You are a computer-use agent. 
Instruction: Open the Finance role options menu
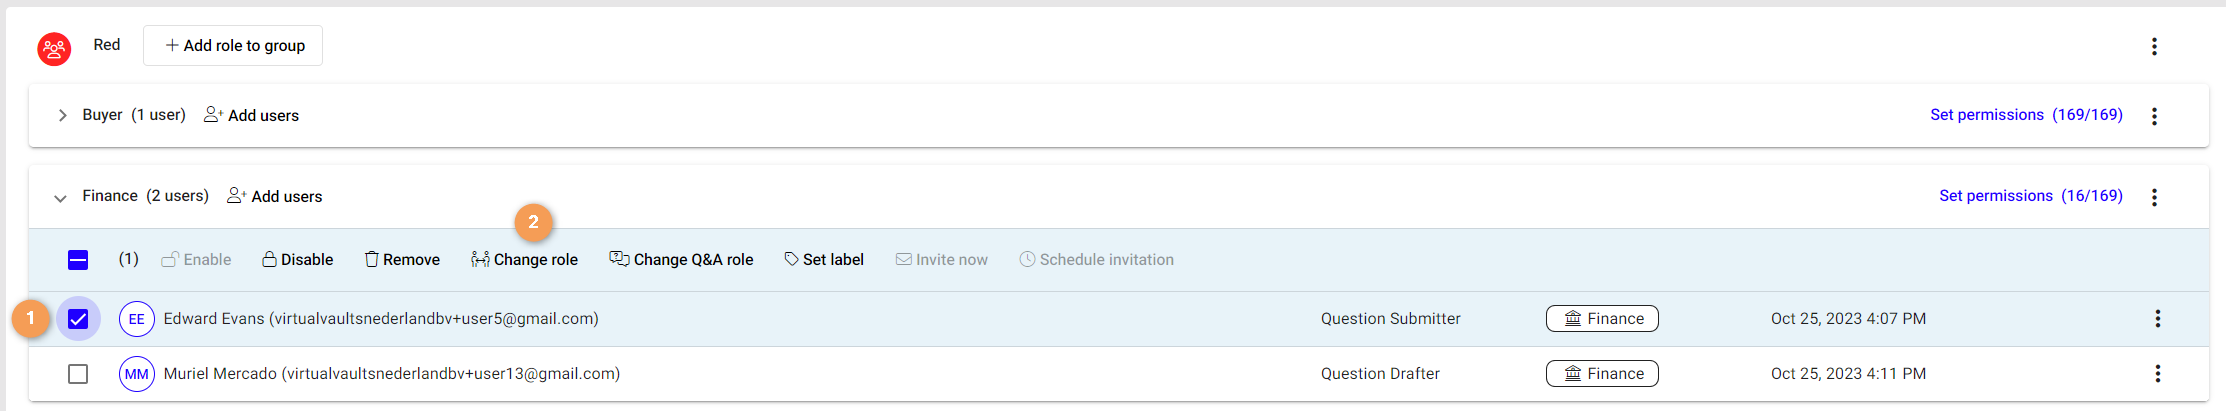click(x=2154, y=197)
